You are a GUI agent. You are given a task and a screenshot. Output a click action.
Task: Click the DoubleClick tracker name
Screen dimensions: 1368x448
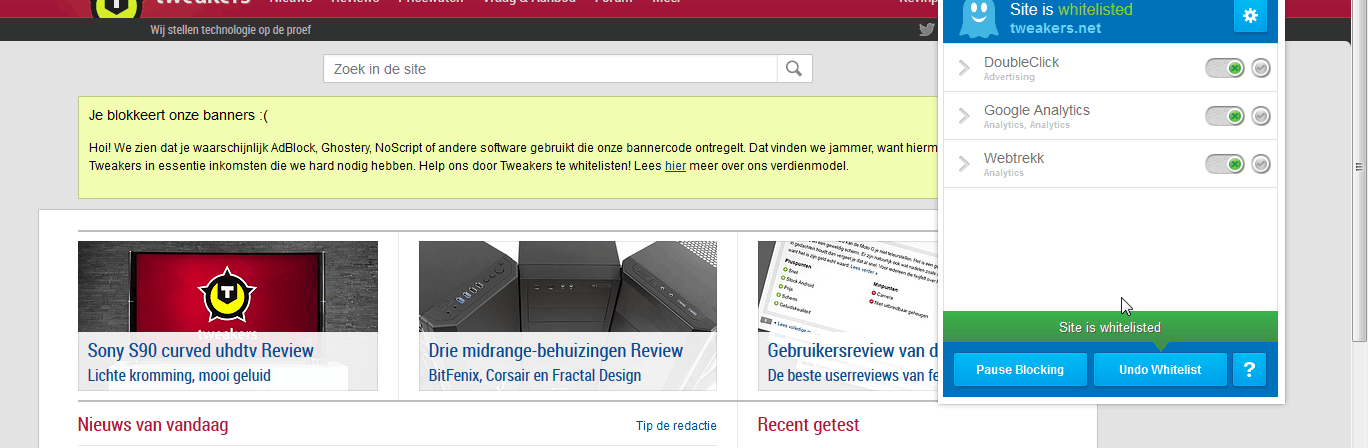point(1021,62)
